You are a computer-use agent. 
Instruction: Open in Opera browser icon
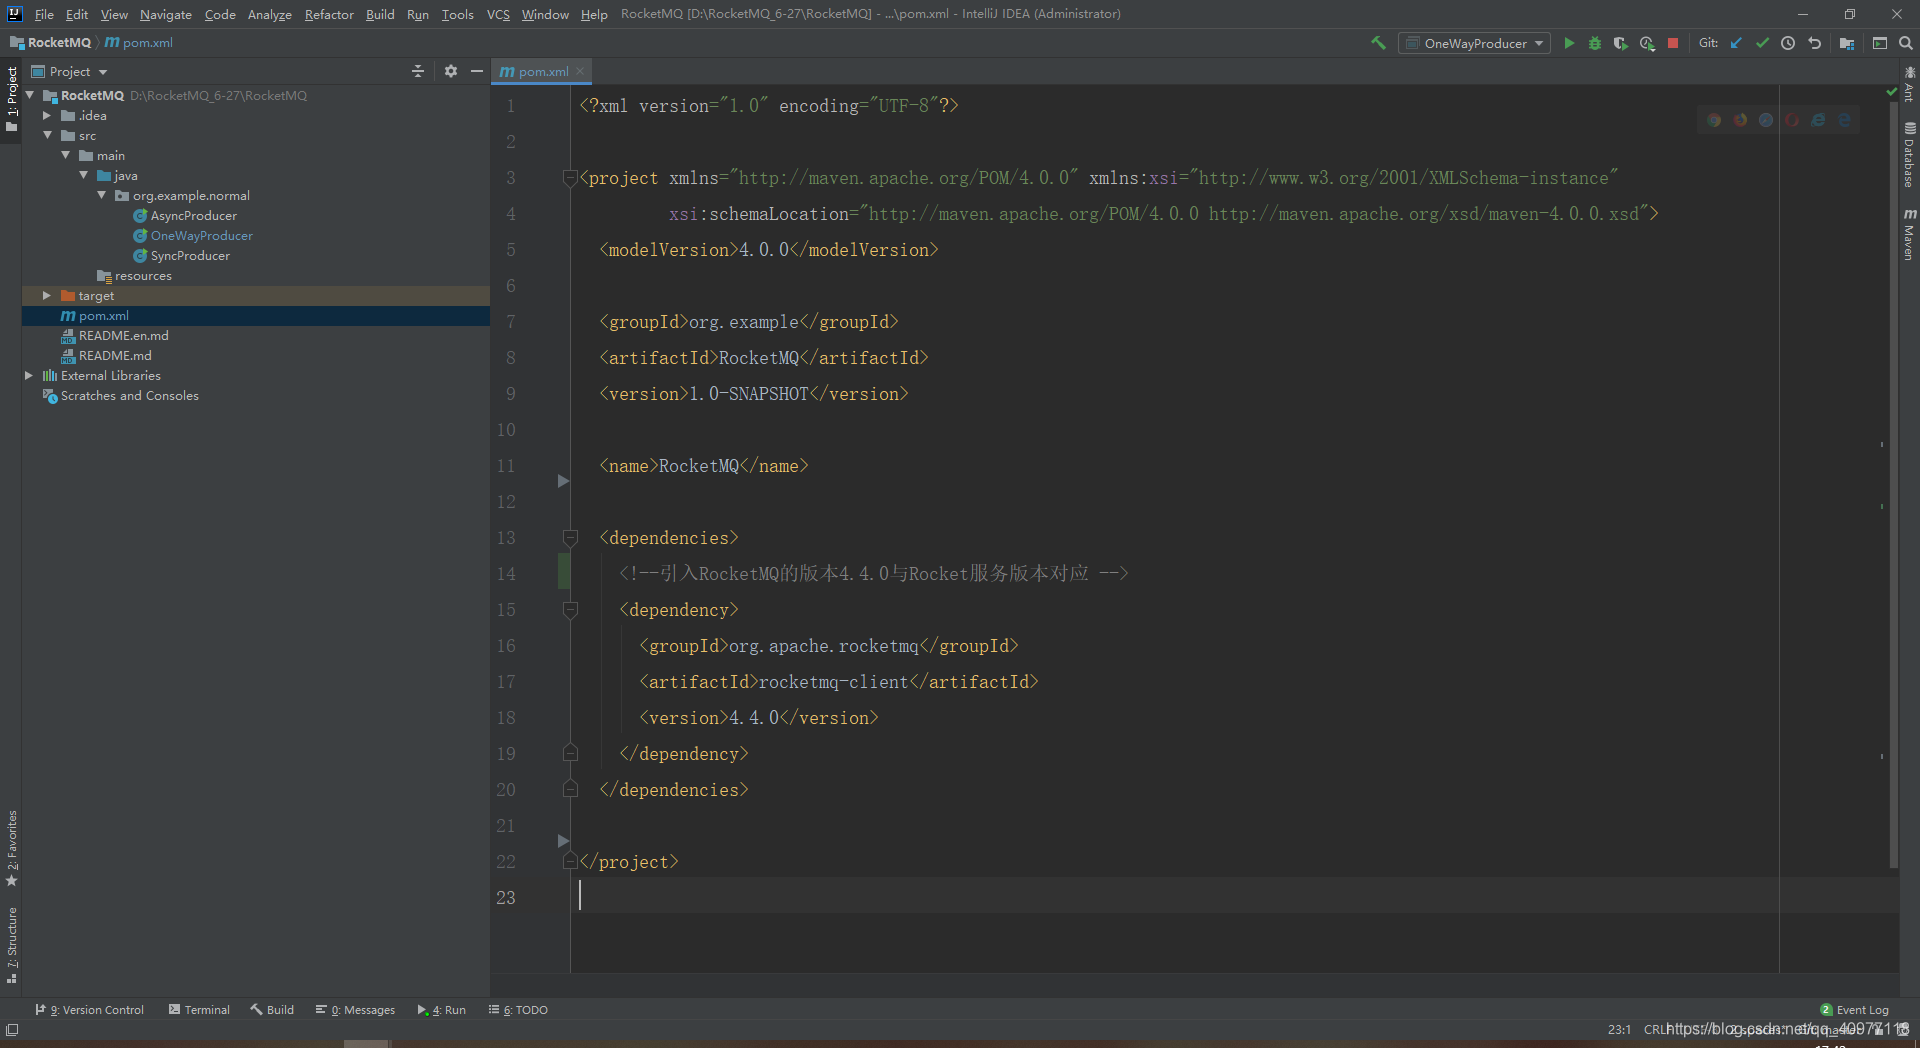coord(1792,120)
